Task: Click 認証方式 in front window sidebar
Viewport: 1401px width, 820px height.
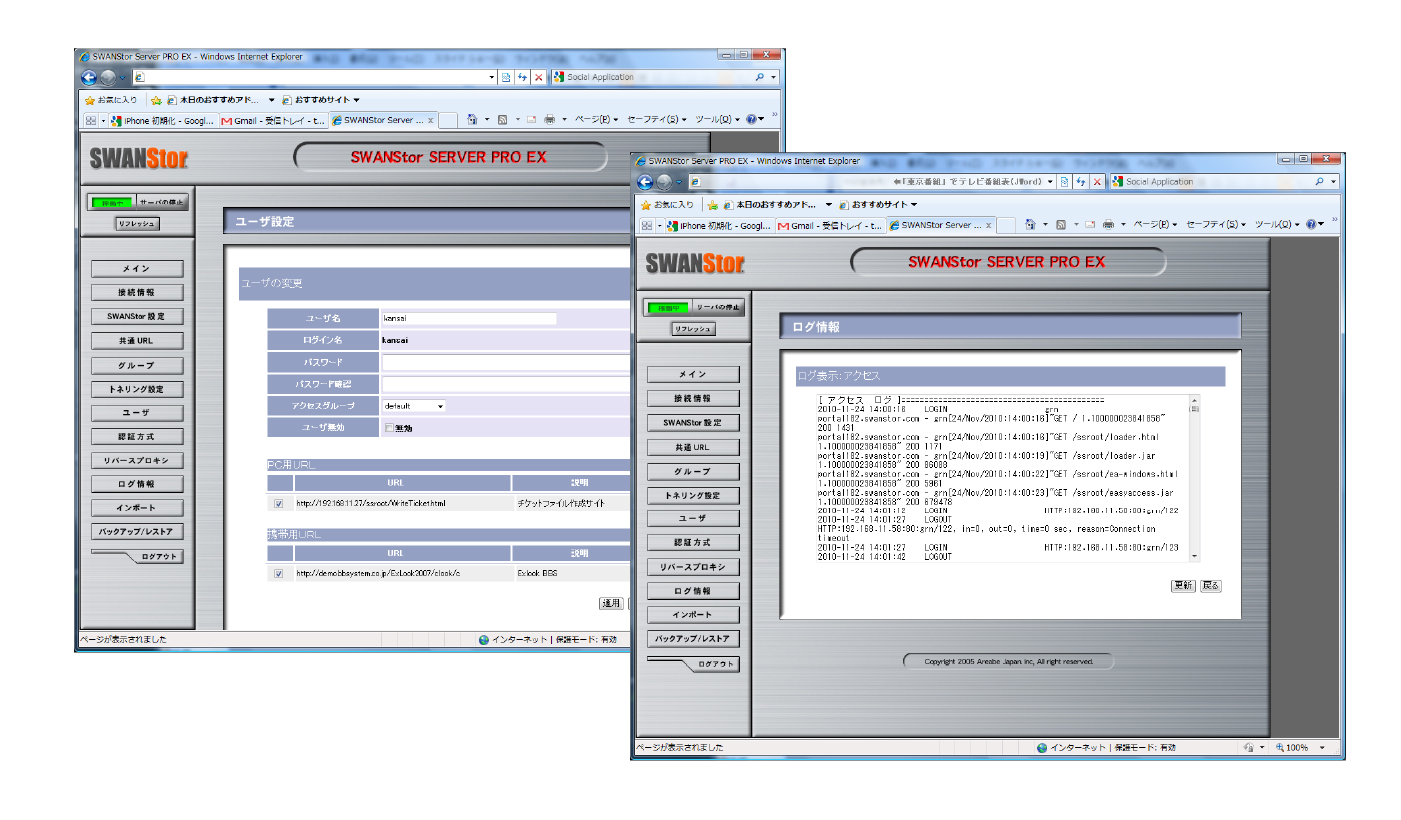Action: (x=693, y=543)
